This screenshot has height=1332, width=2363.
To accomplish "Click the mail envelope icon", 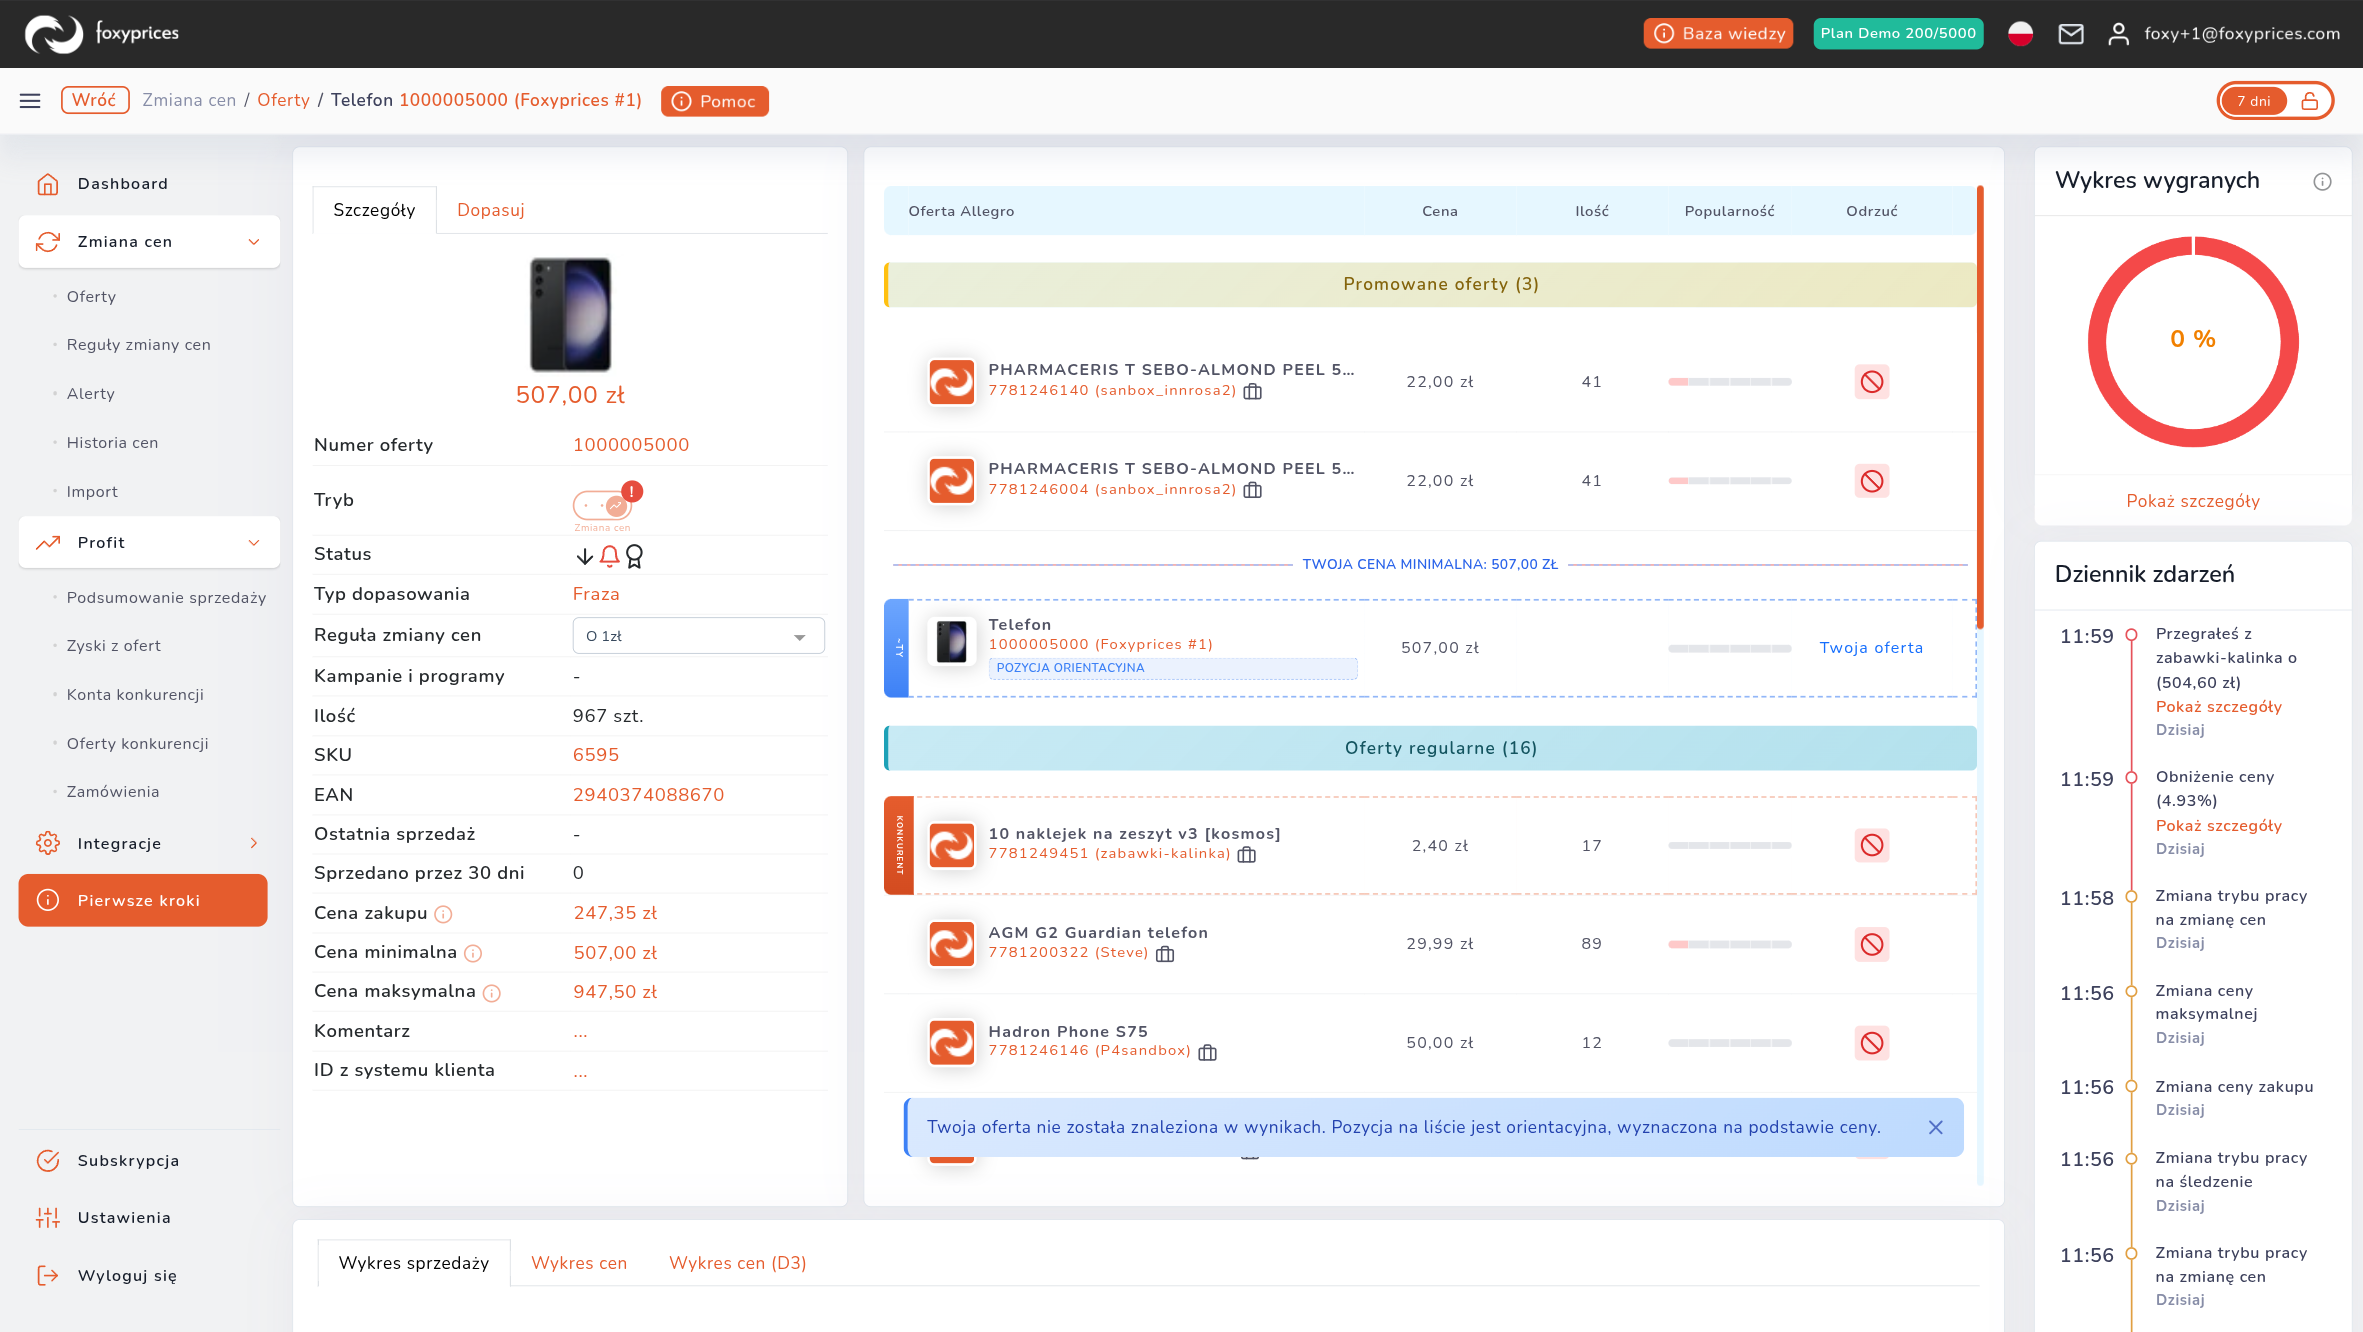I will coord(2071,34).
